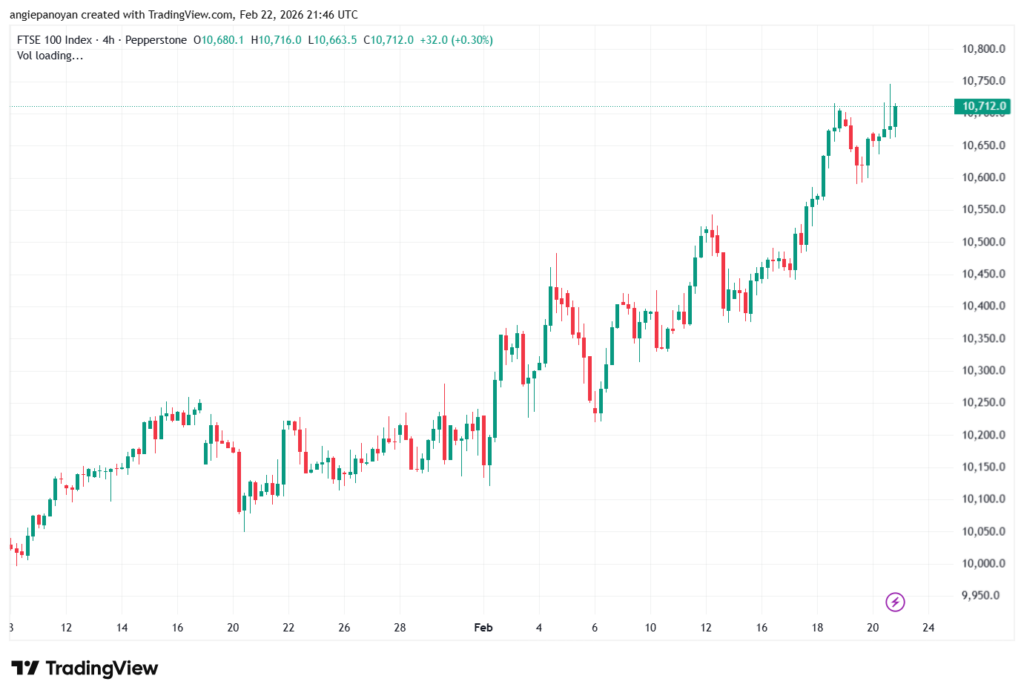The width and height of the screenshot is (1024, 696).
Task: Click the change value +32.0 (+0.30%)
Action: click(x=462, y=39)
